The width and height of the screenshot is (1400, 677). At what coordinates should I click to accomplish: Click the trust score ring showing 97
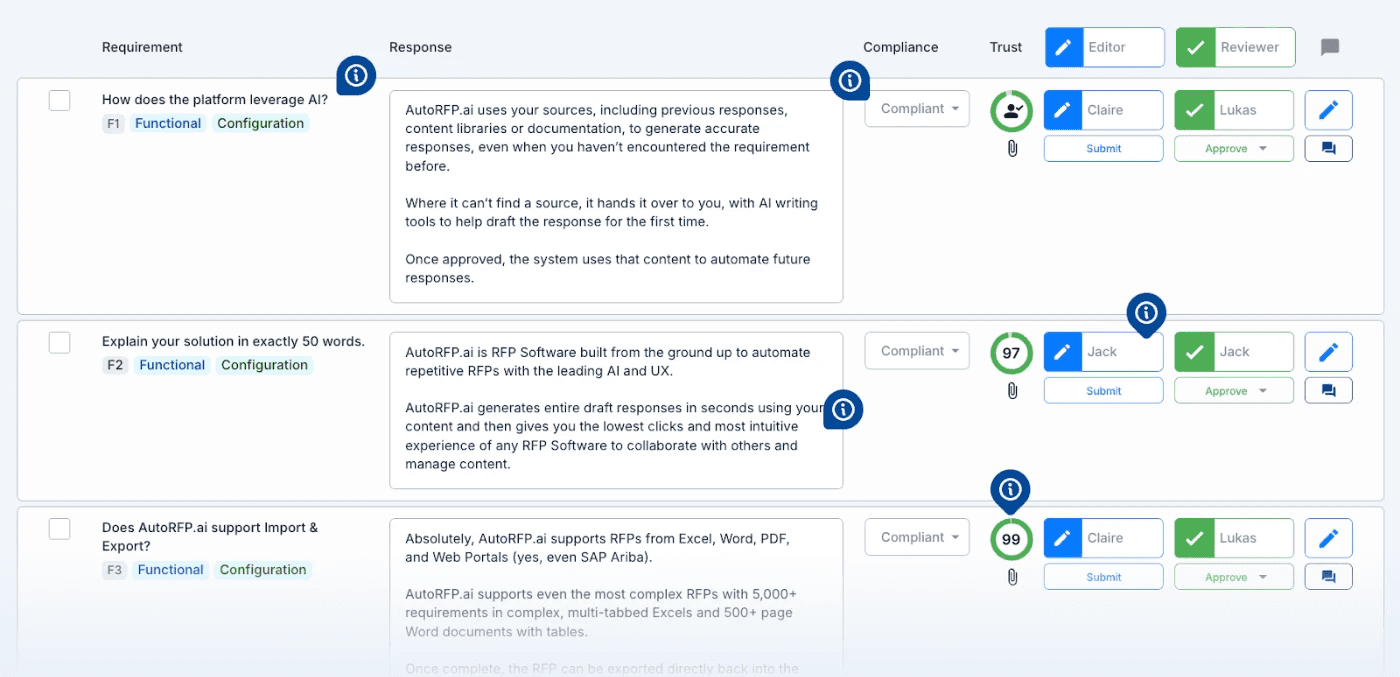[1011, 353]
